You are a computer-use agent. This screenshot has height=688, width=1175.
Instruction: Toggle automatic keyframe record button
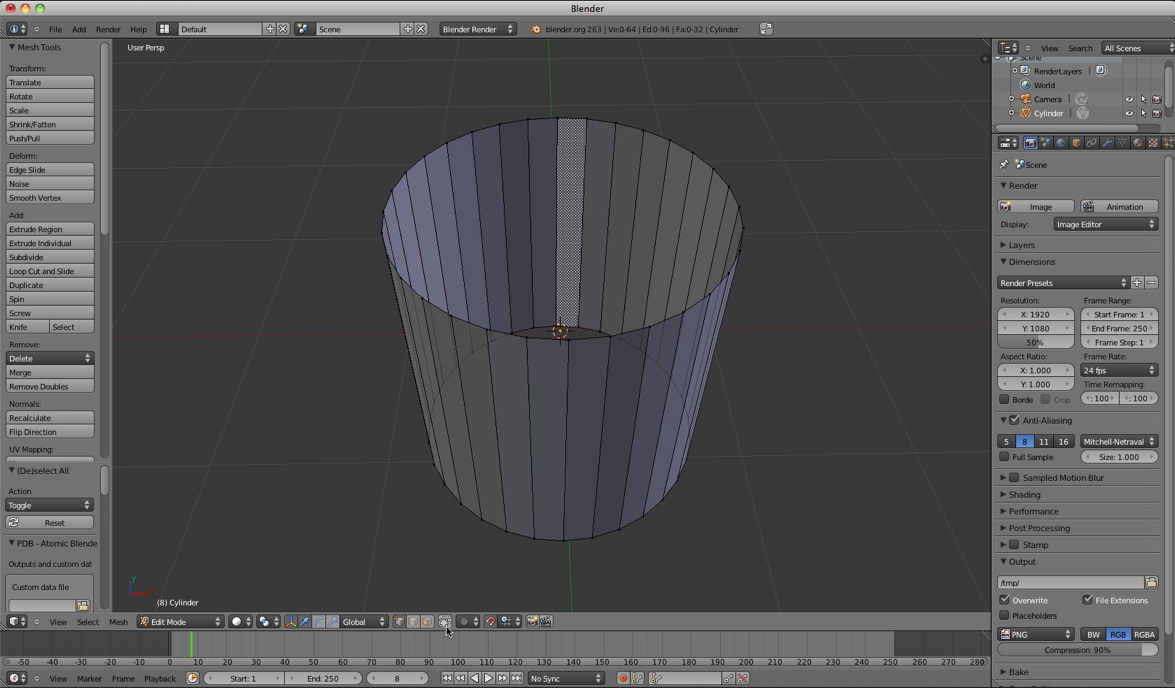coord(623,678)
